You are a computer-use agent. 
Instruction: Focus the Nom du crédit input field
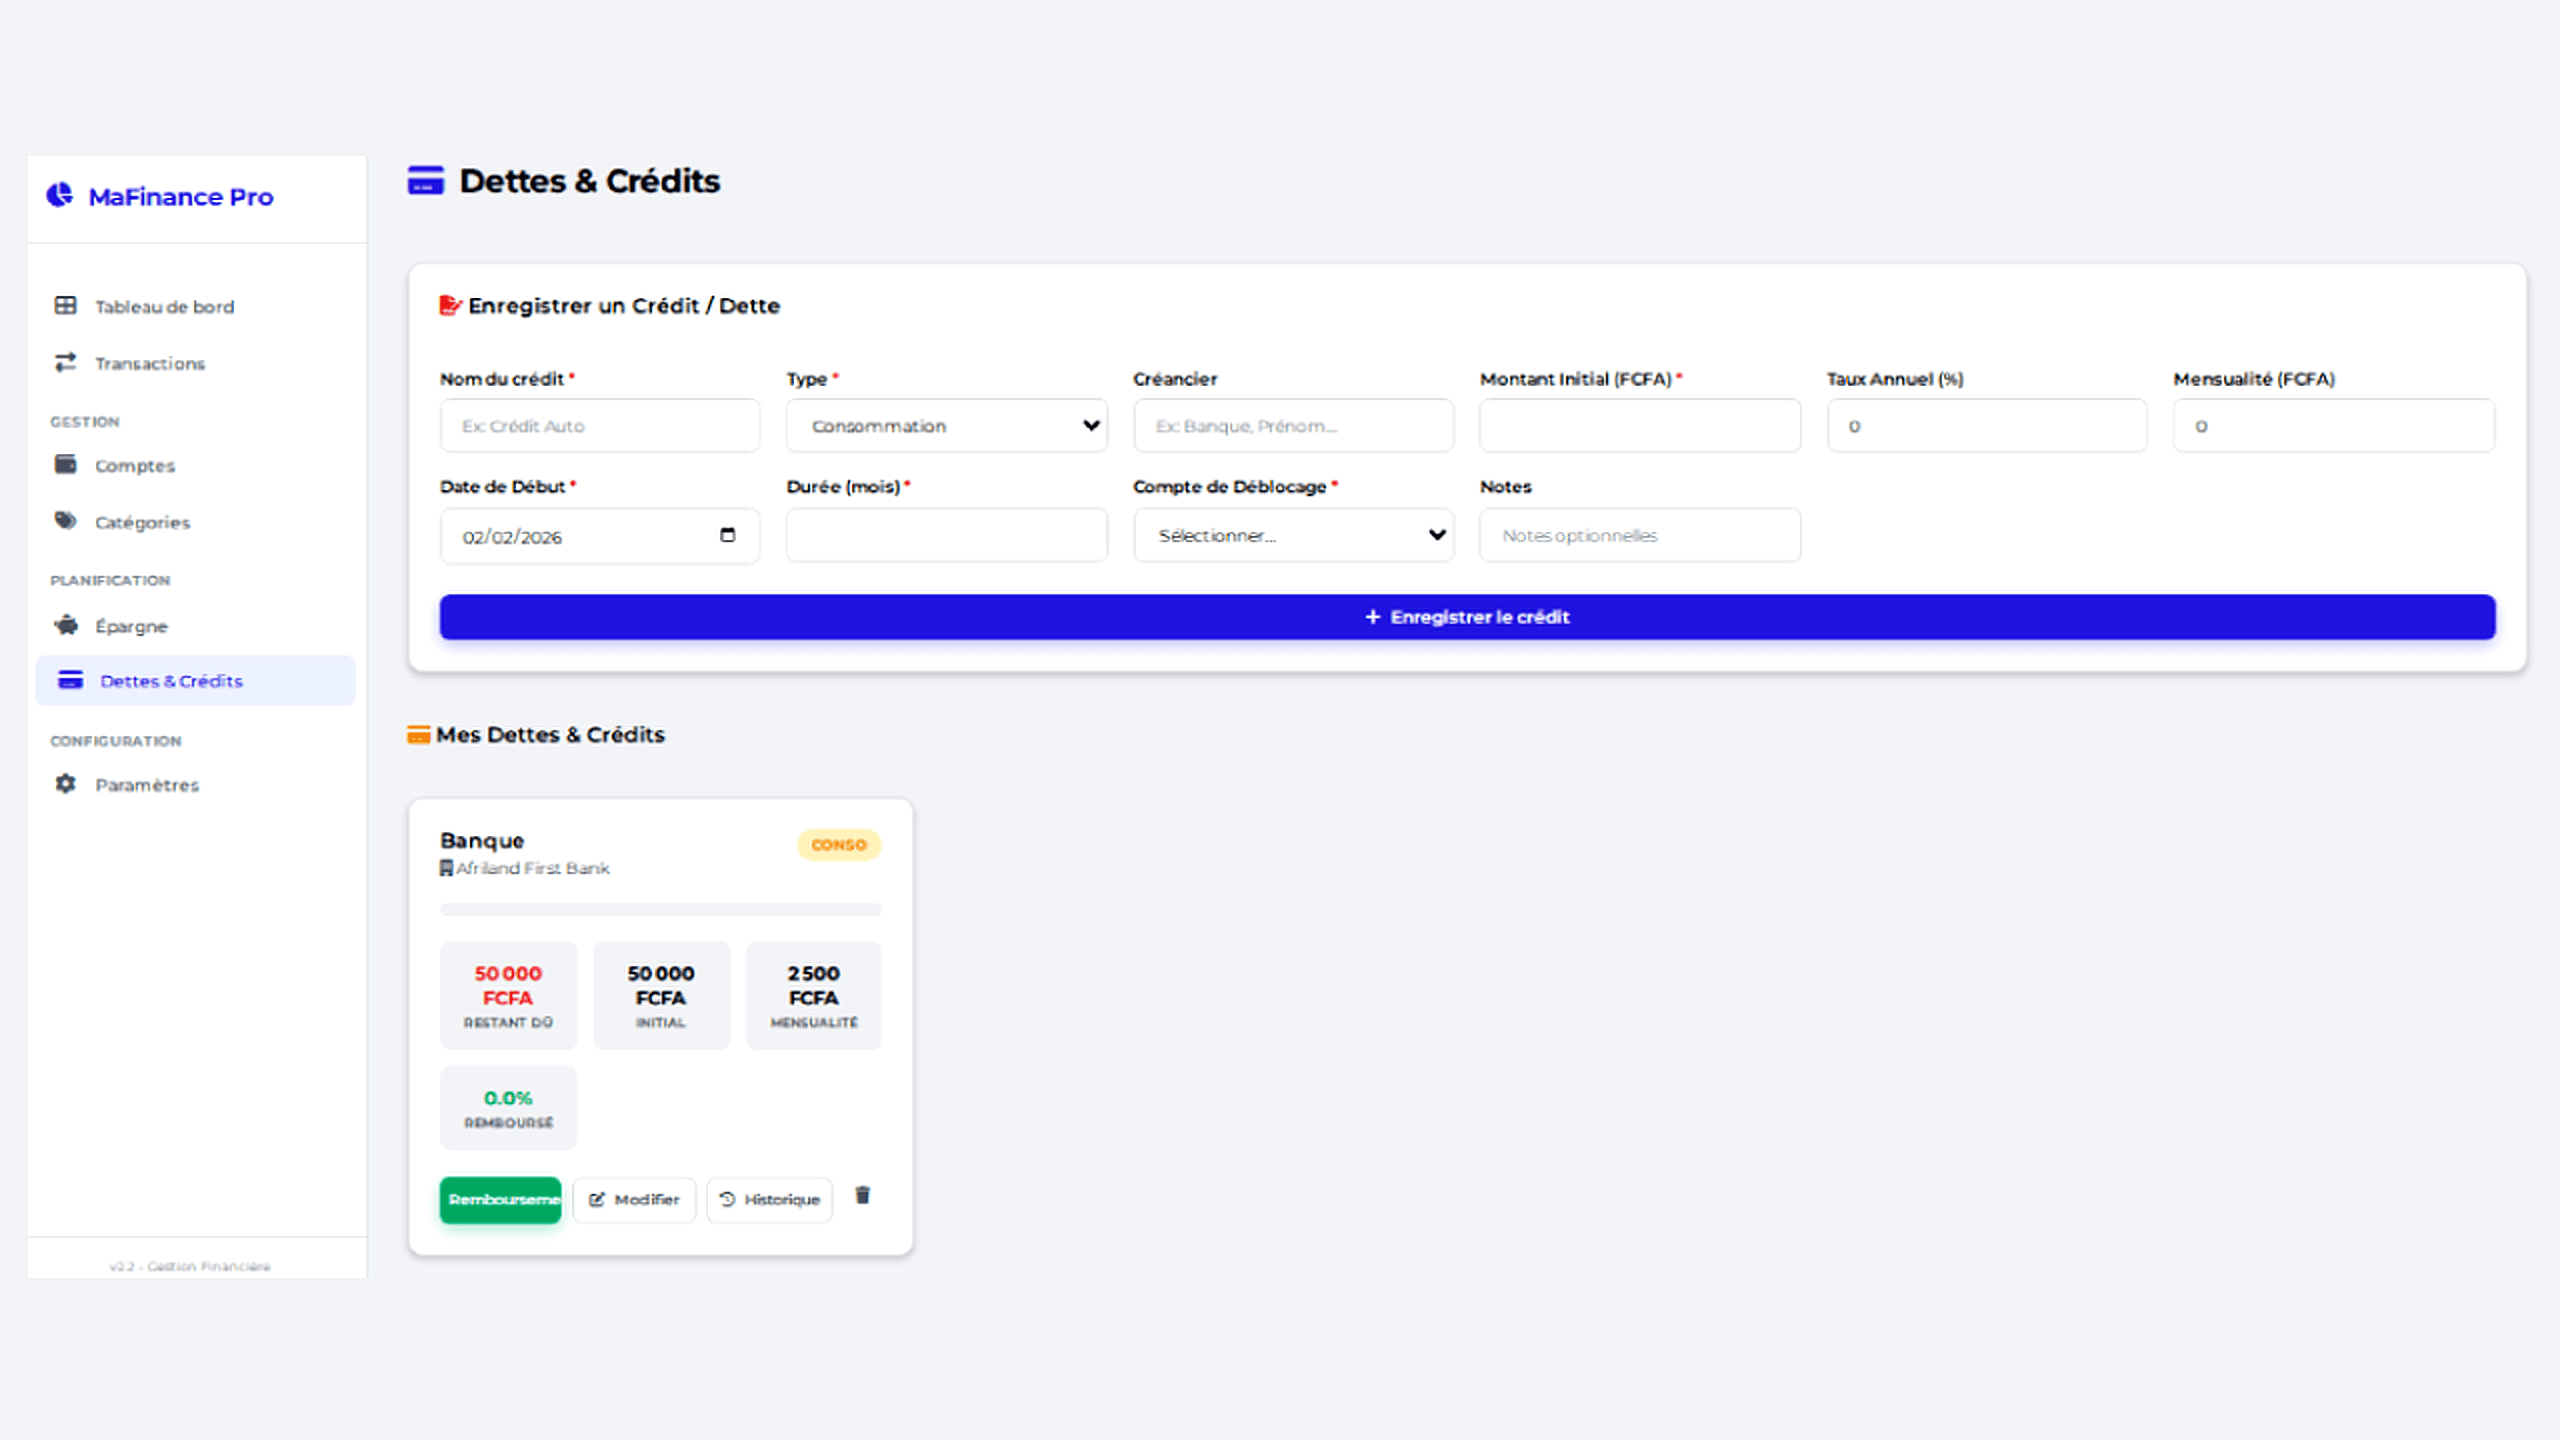(599, 425)
